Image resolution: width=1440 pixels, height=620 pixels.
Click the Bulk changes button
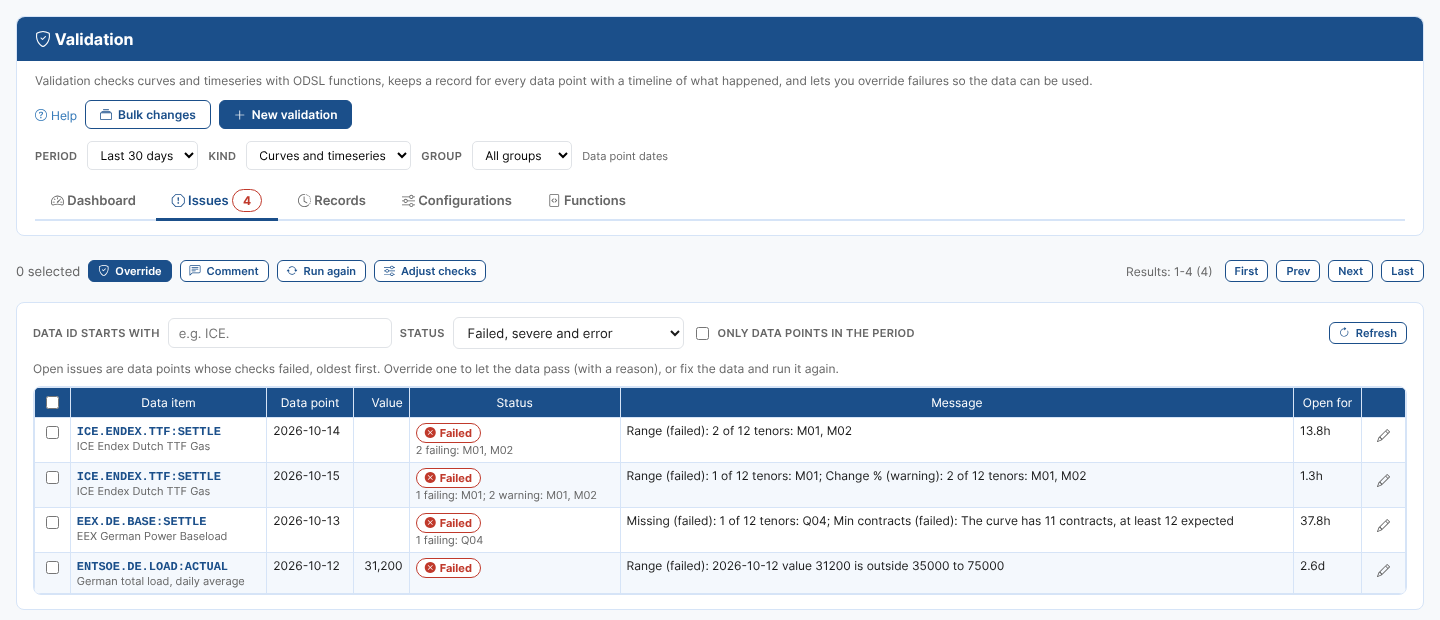click(x=148, y=115)
